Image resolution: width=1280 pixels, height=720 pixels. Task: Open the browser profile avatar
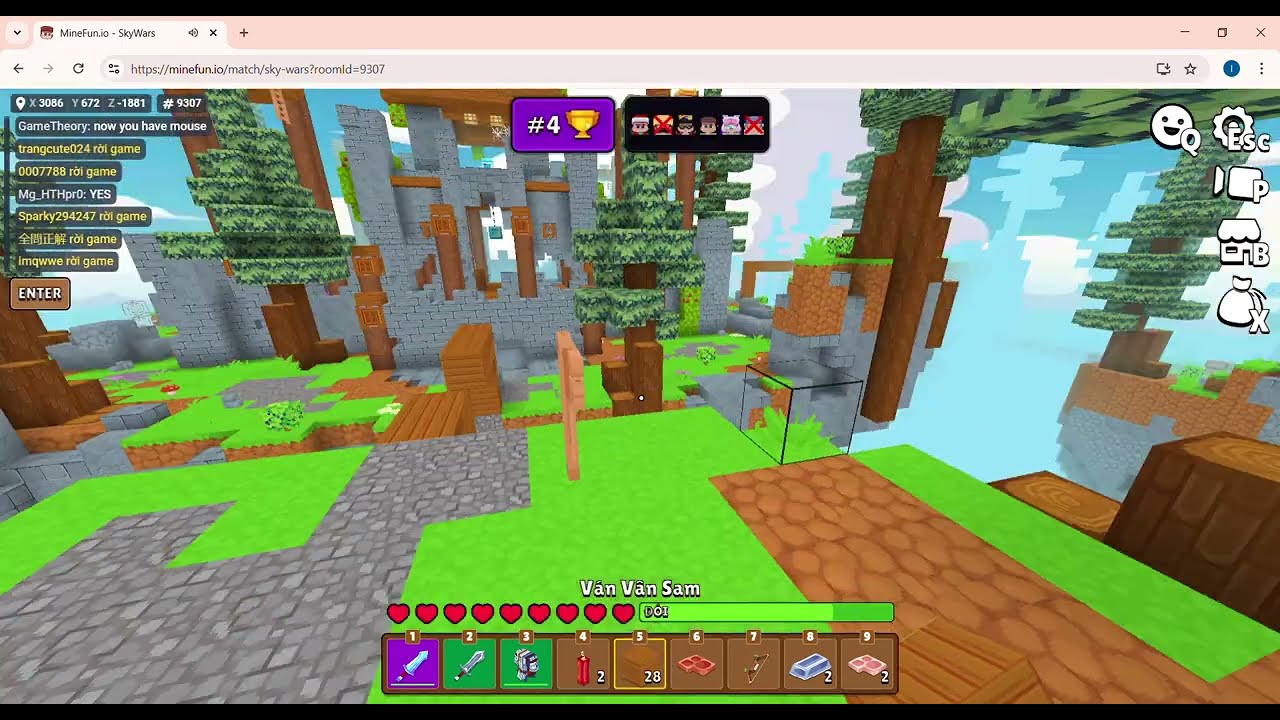(x=1231, y=69)
